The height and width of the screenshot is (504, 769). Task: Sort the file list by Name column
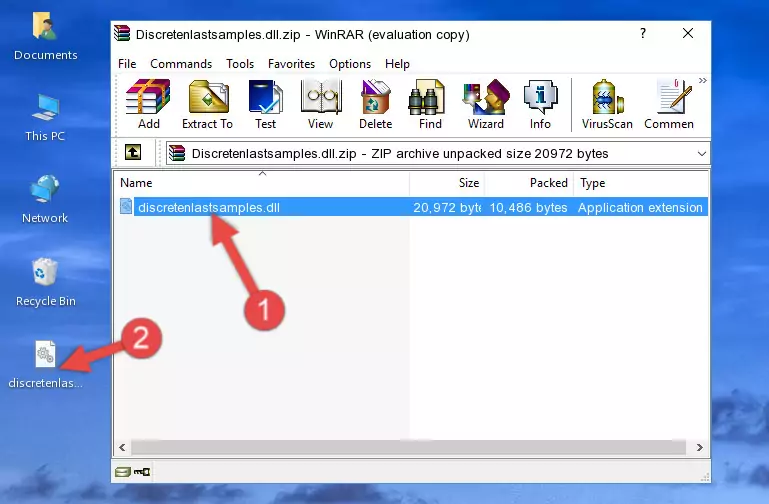tap(262, 183)
